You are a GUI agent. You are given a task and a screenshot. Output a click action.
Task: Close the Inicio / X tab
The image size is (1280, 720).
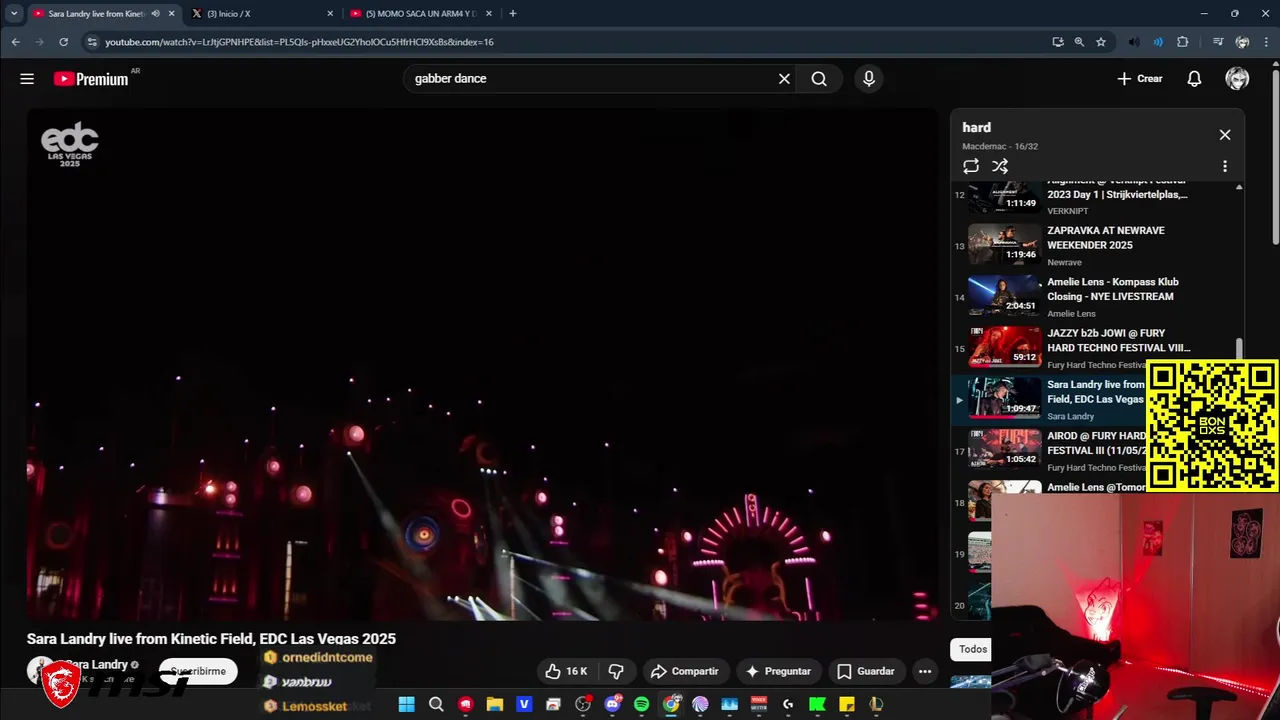tap(331, 14)
